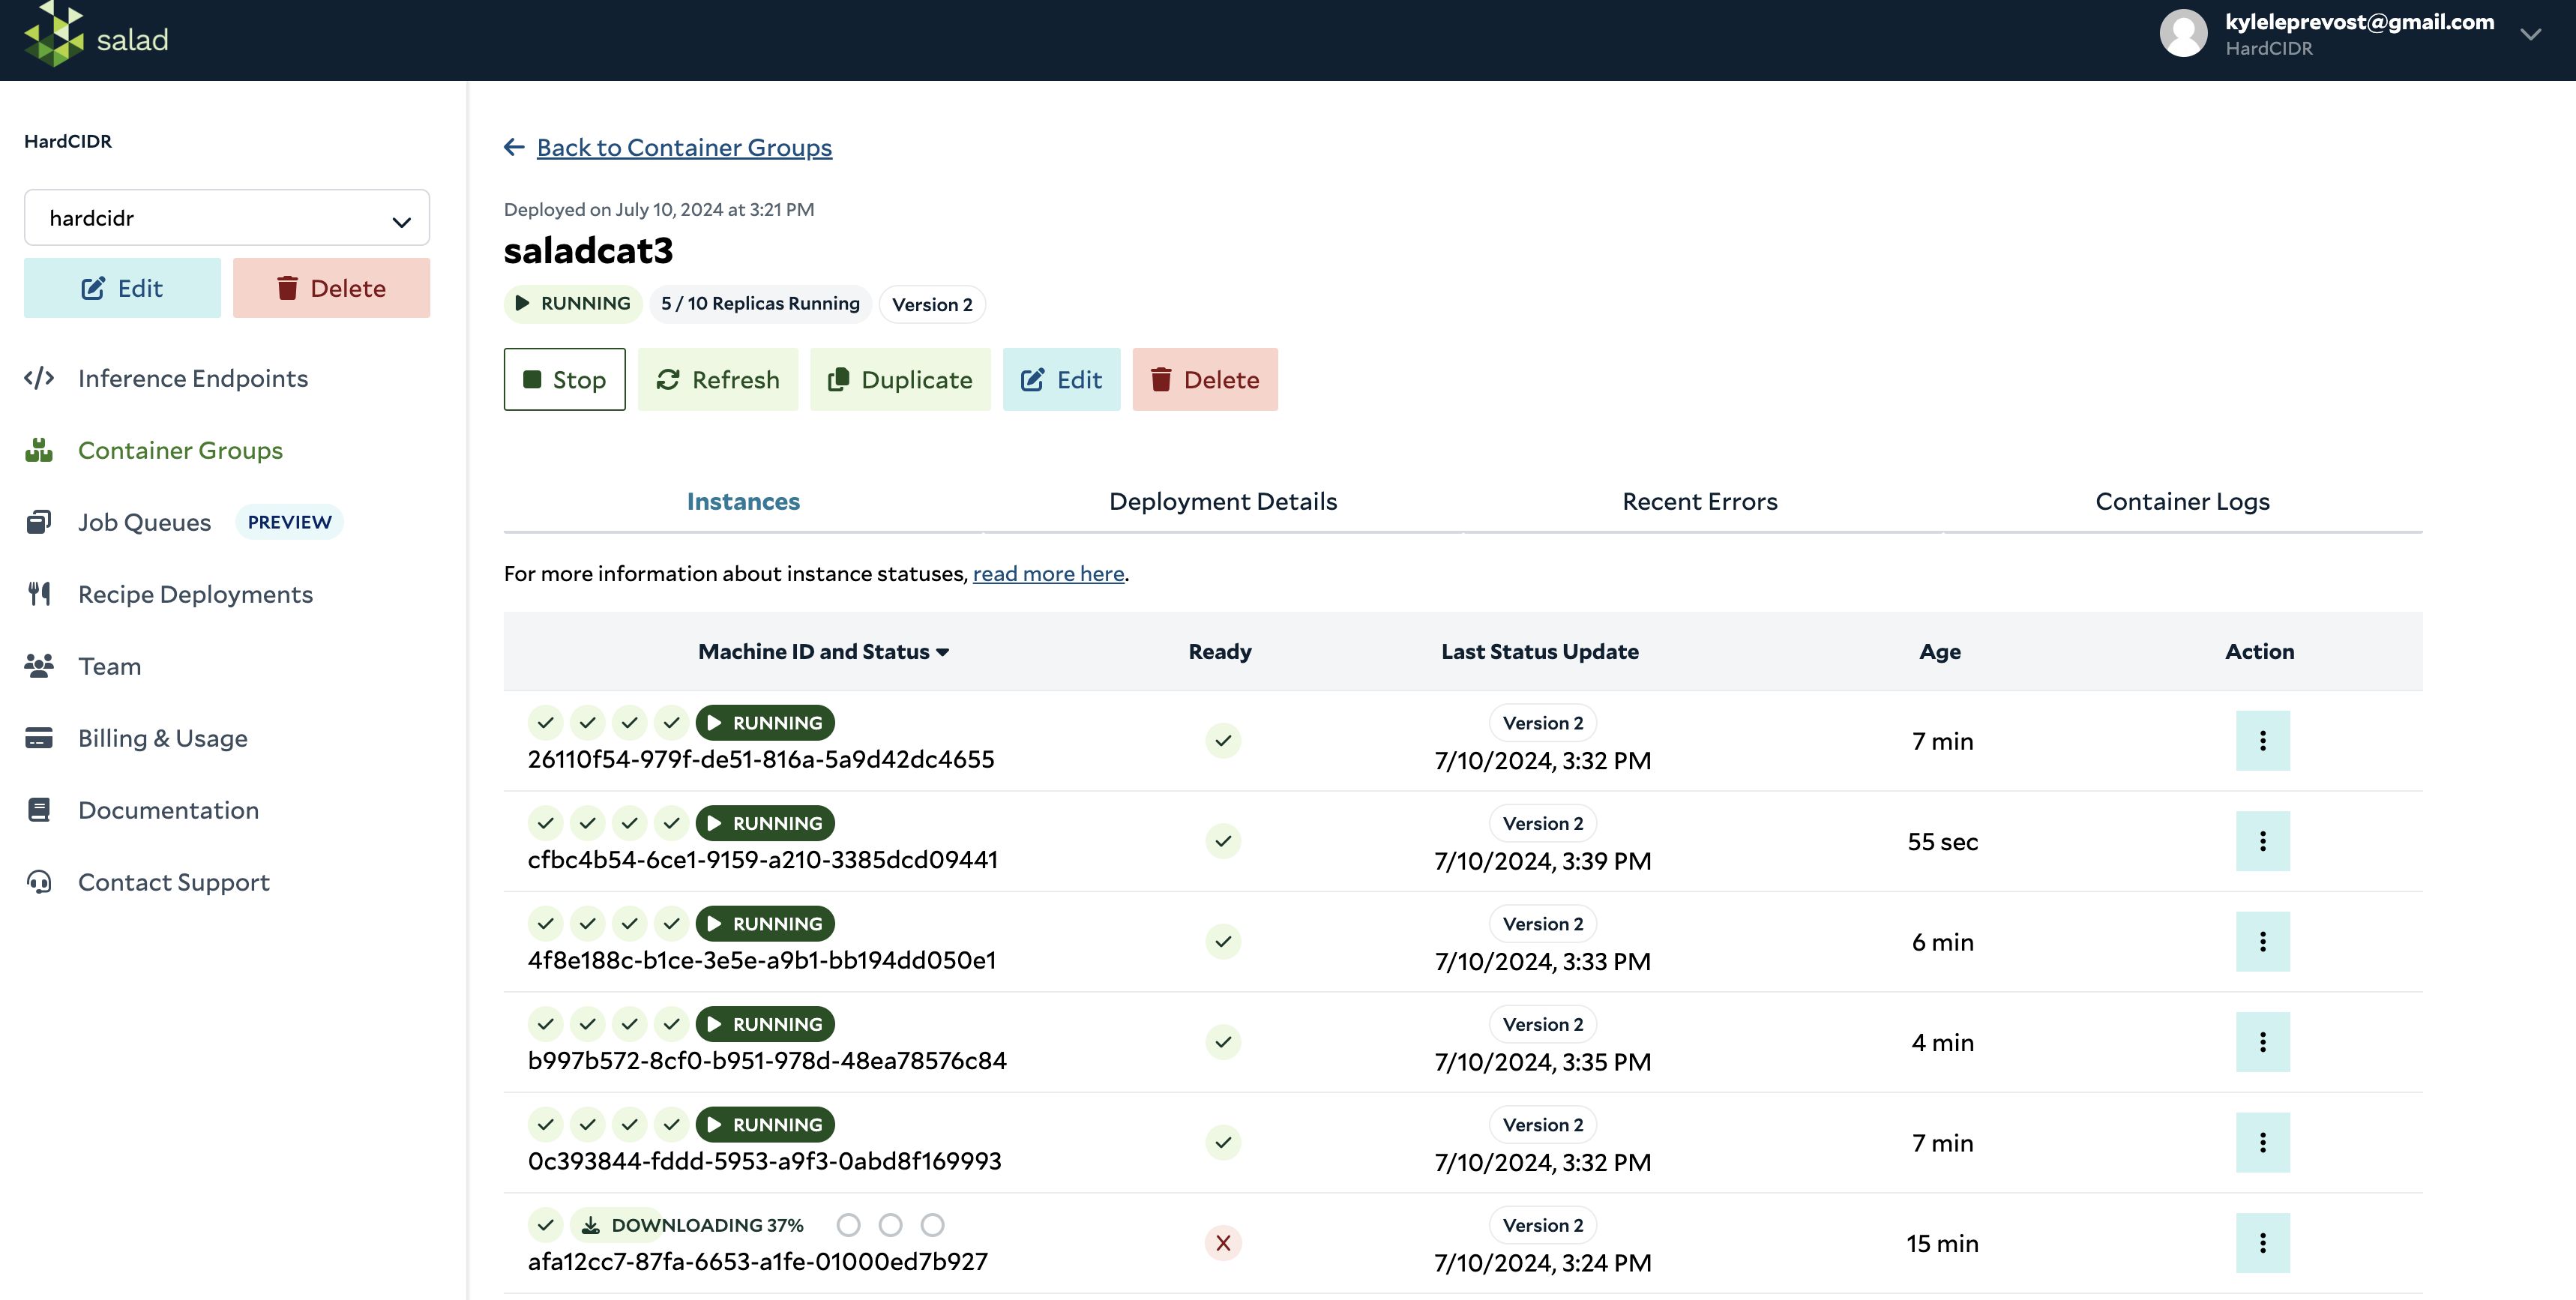Screen dimensions: 2576x1300
Task: Switch to the Deployment Details tab
Action: [x=1222, y=501]
